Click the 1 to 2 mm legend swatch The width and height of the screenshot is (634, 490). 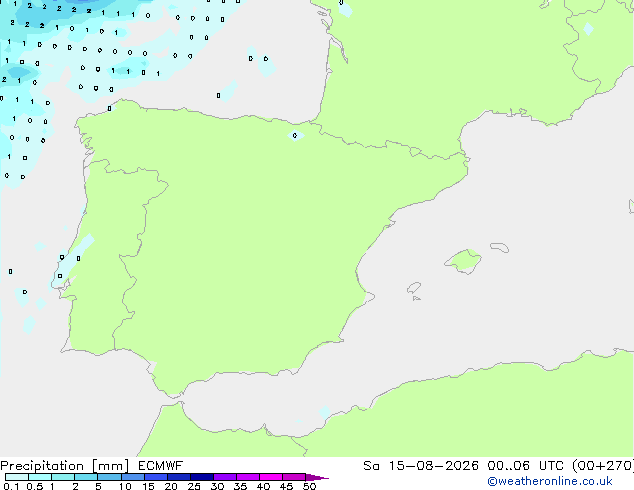tap(63, 477)
